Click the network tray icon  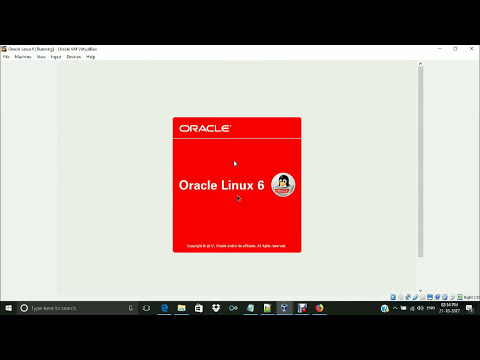[412, 309]
